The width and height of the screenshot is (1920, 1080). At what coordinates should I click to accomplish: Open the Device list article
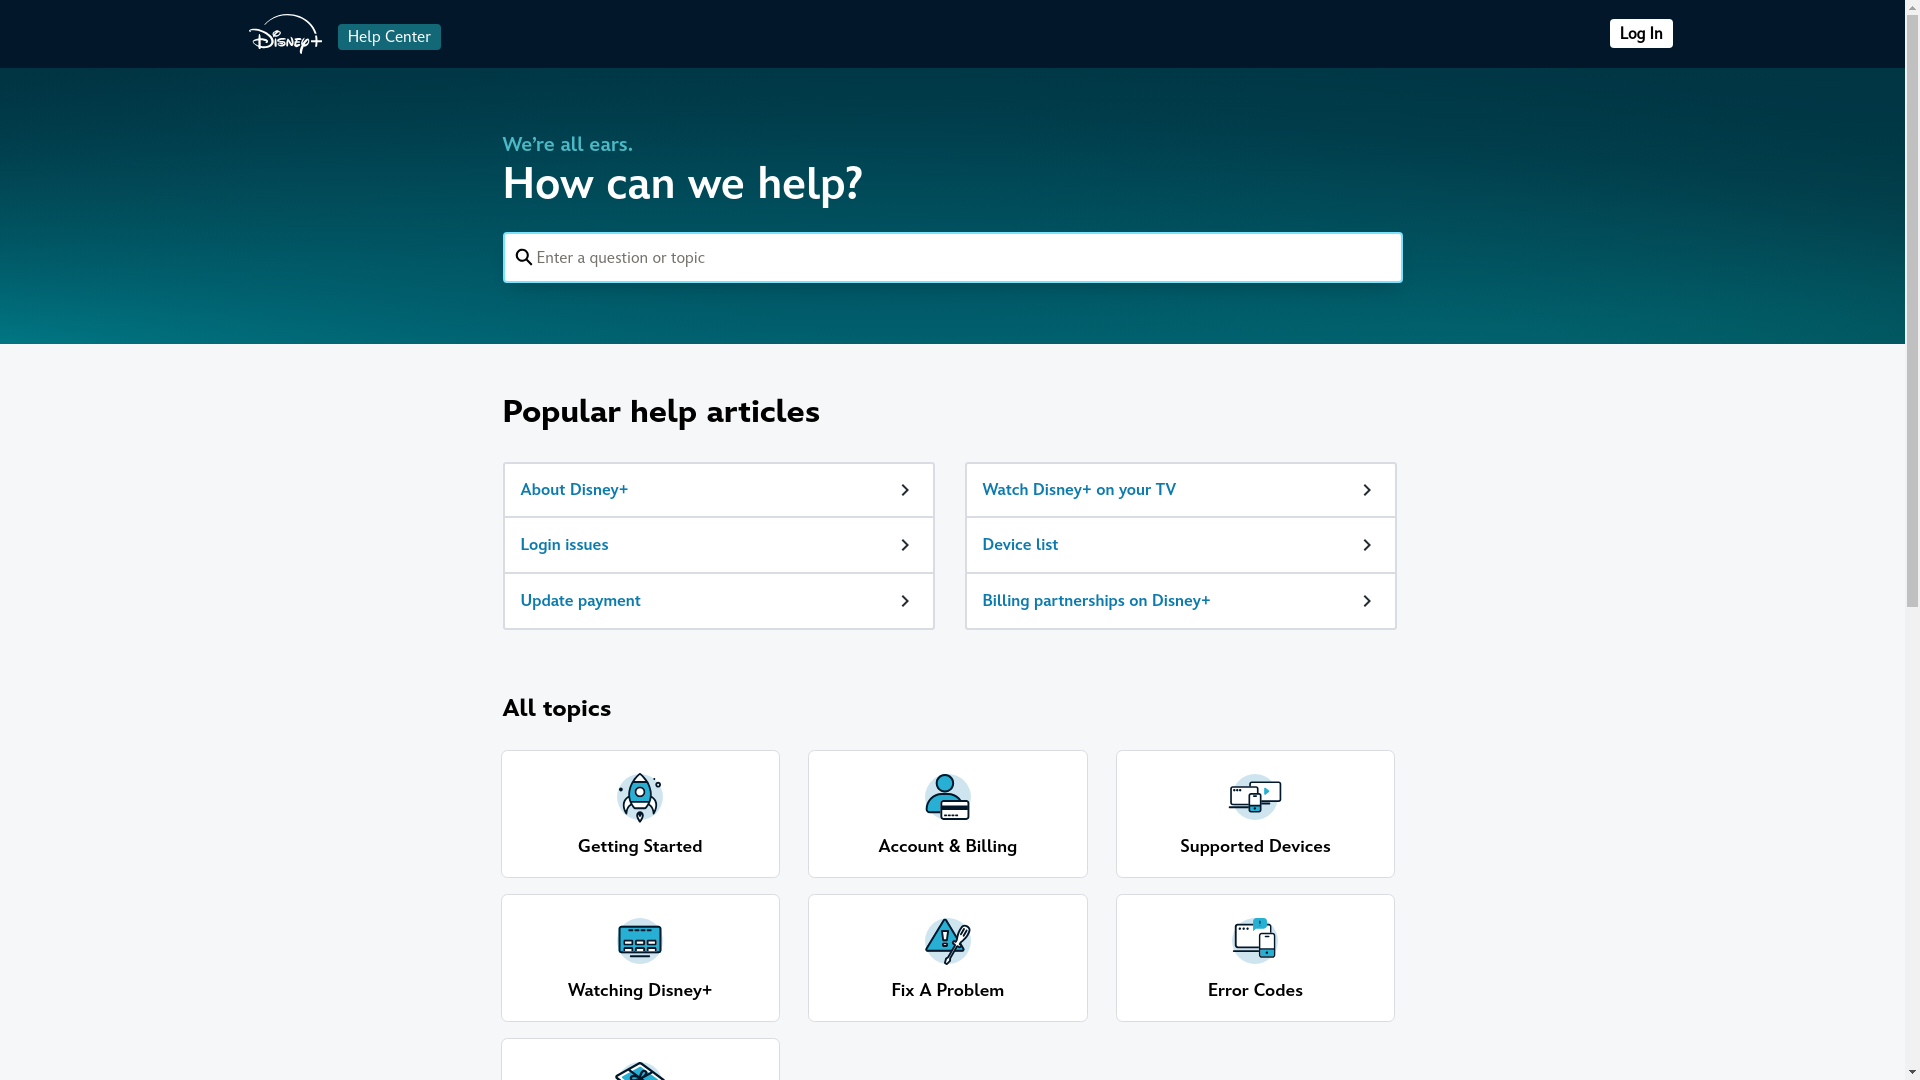1181,545
